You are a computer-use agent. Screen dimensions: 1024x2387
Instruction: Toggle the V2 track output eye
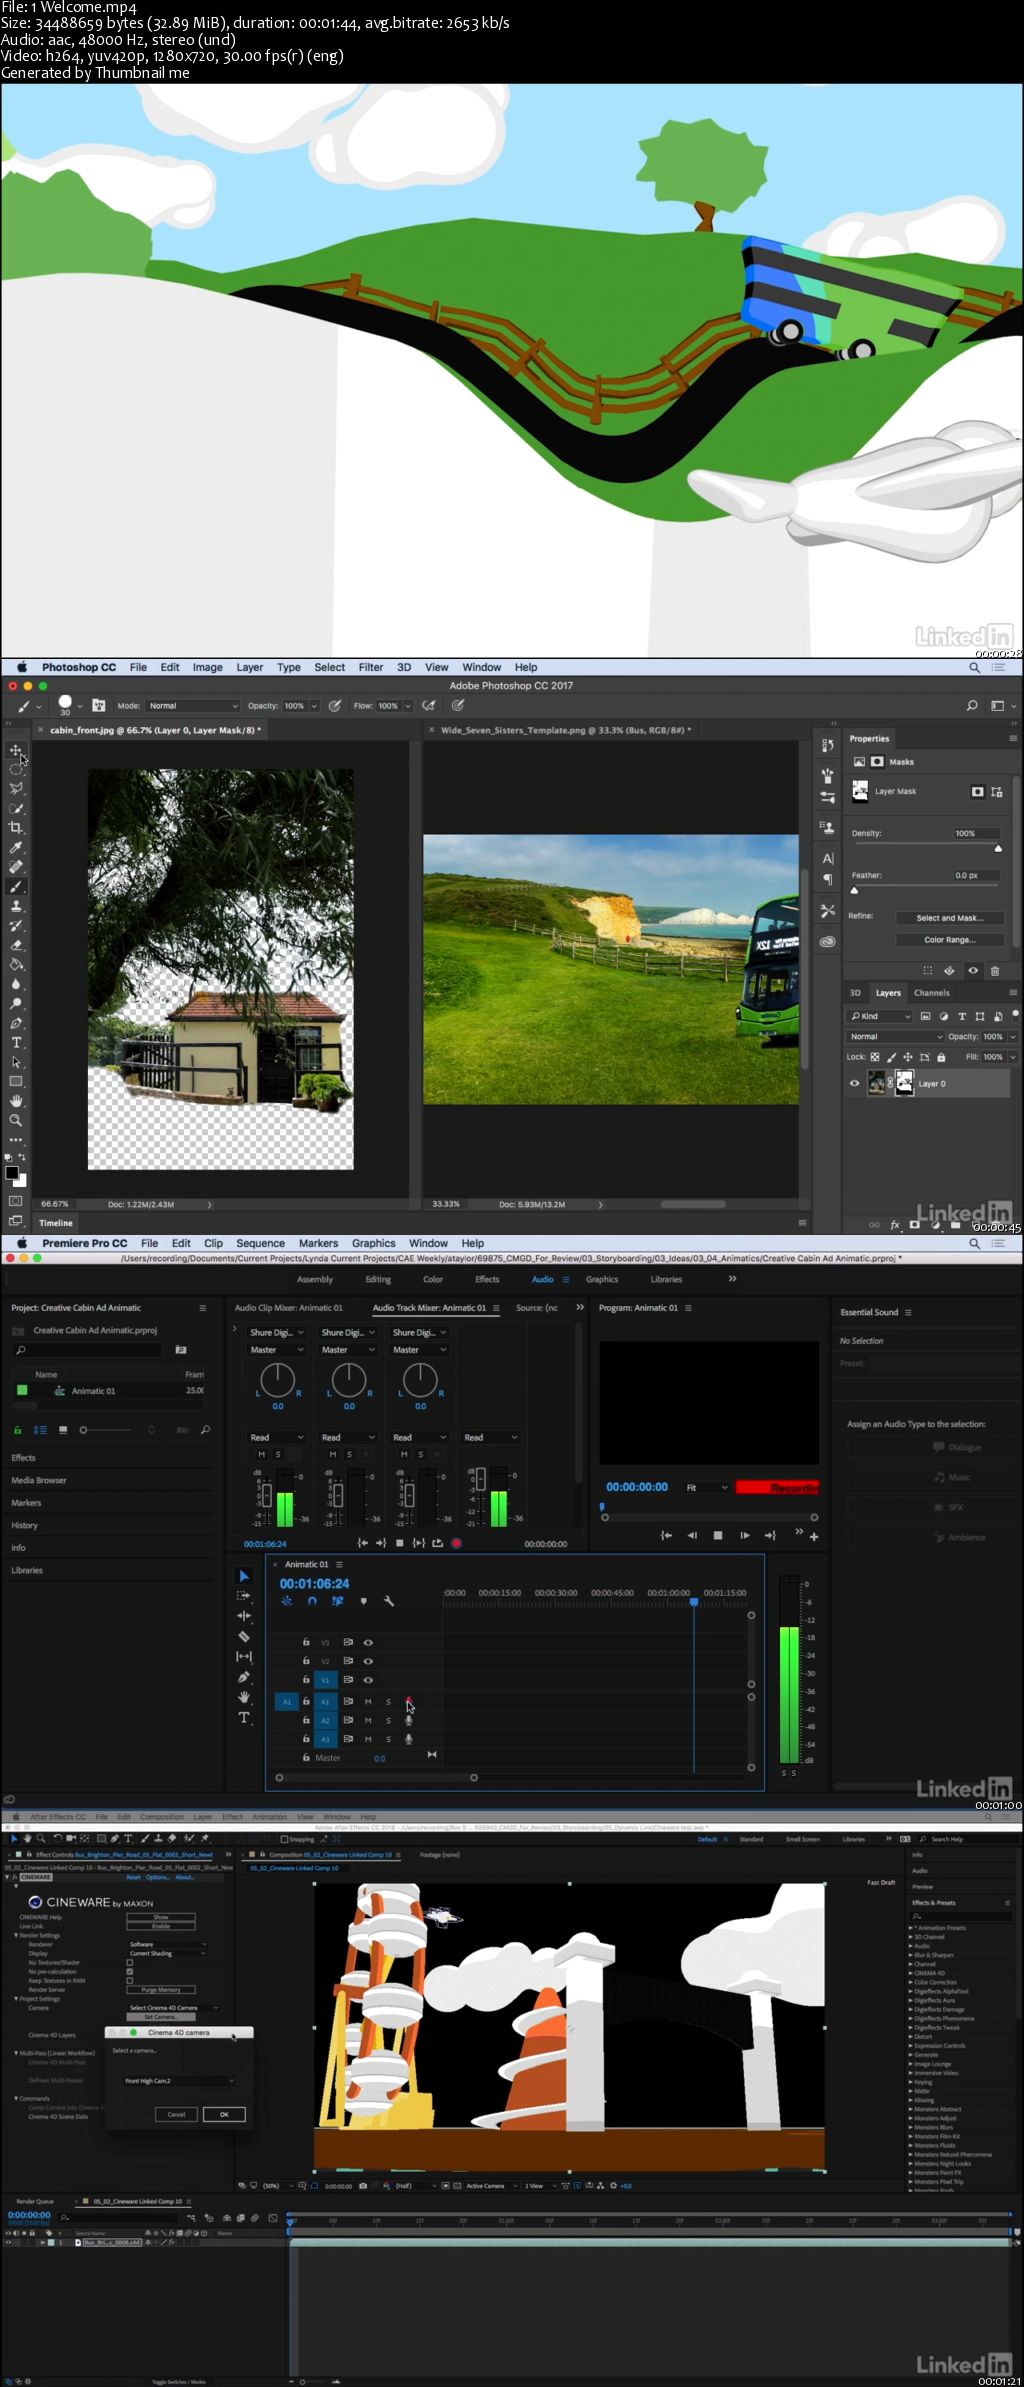[x=368, y=1661]
